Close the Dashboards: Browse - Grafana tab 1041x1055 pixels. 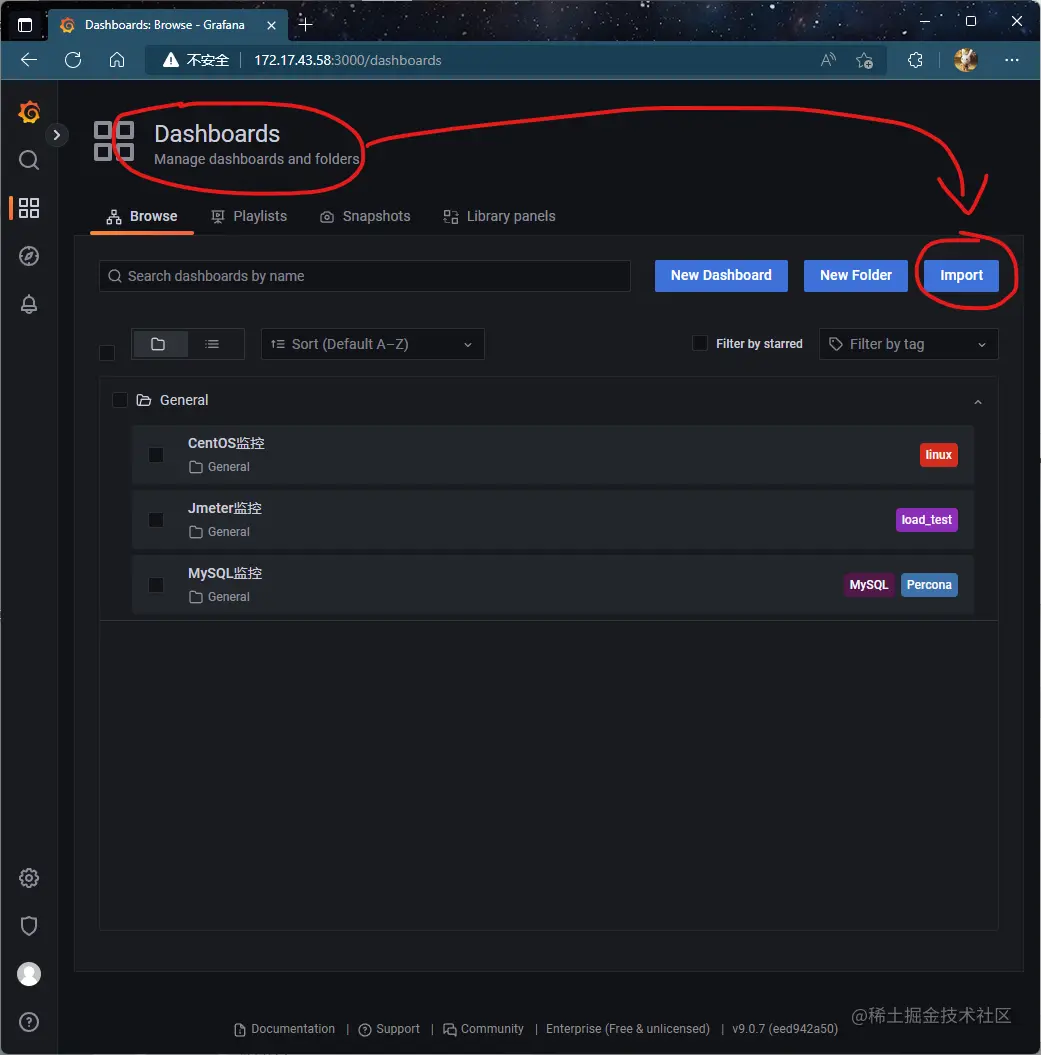click(x=271, y=25)
